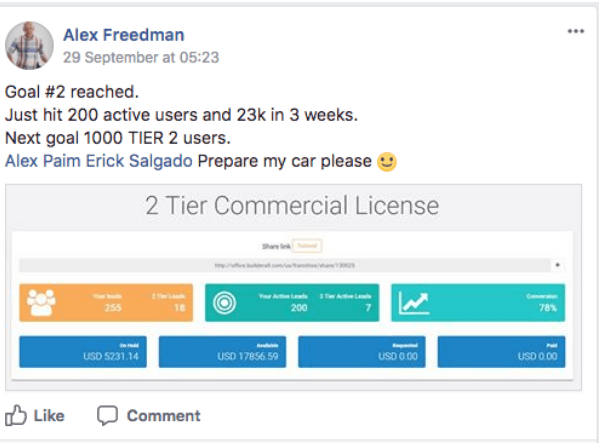
Task: Open the Alex Freedman profile name link
Action: [123, 35]
